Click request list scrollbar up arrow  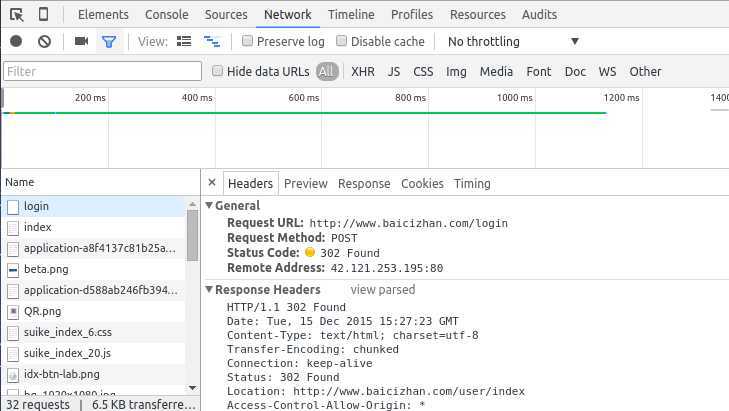[192, 204]
